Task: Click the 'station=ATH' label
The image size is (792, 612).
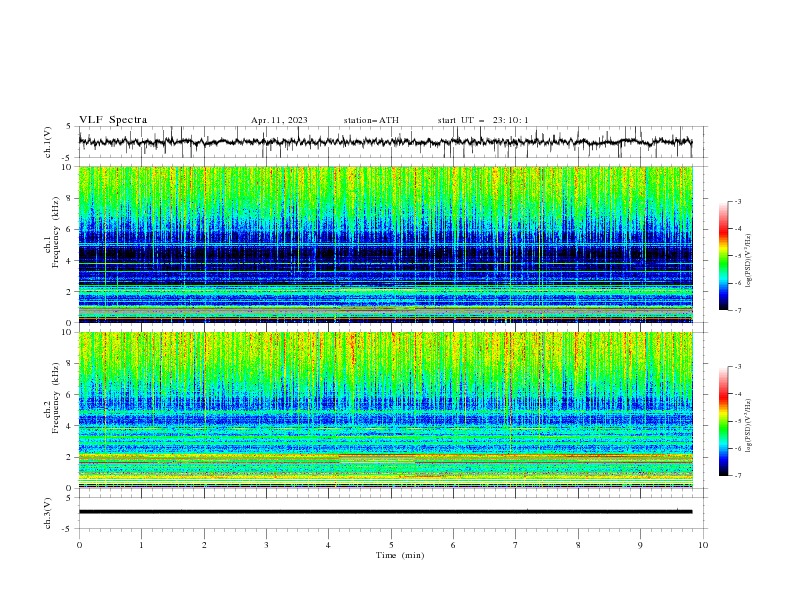Action: [x=371, y=120]
